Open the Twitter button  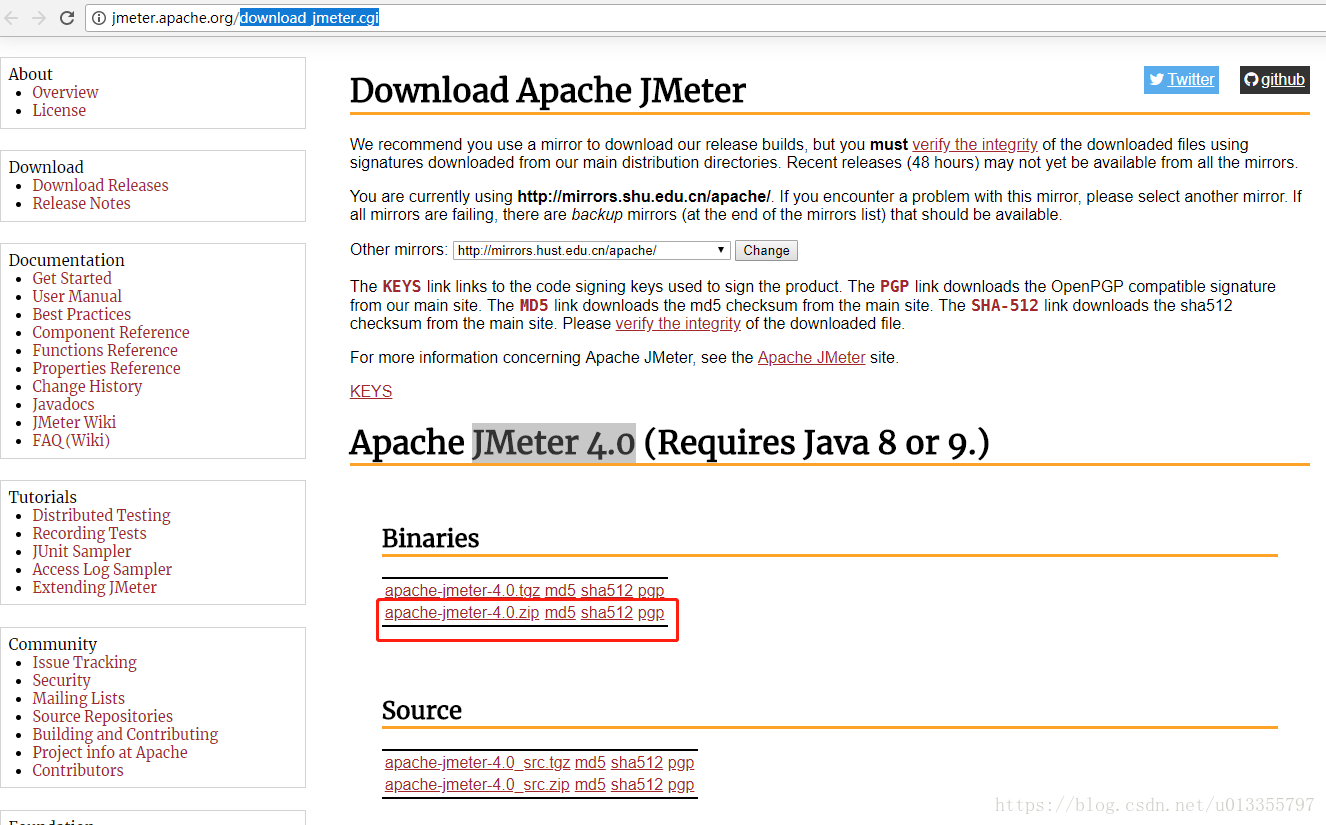[1181, 80]
